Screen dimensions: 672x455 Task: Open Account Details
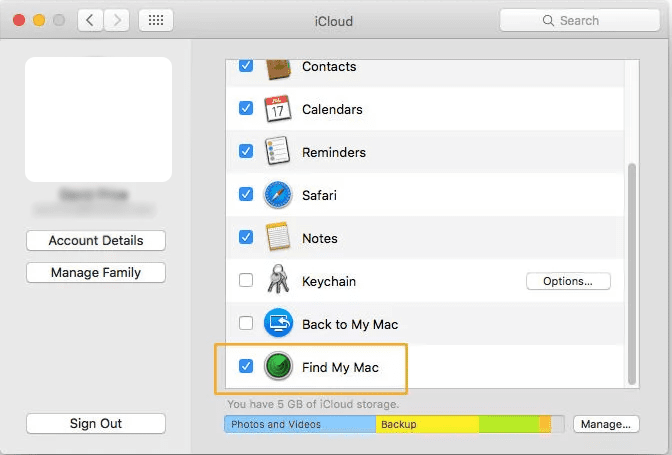(96, 241)
